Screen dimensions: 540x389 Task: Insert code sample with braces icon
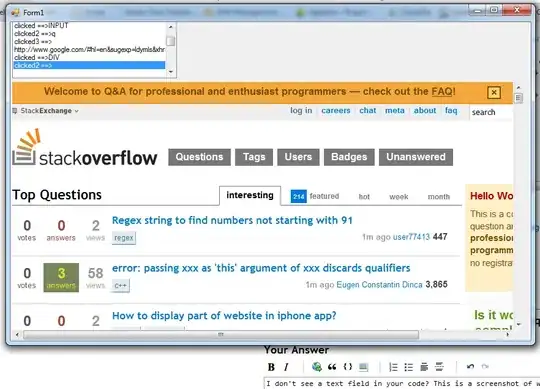coord(348,367)
